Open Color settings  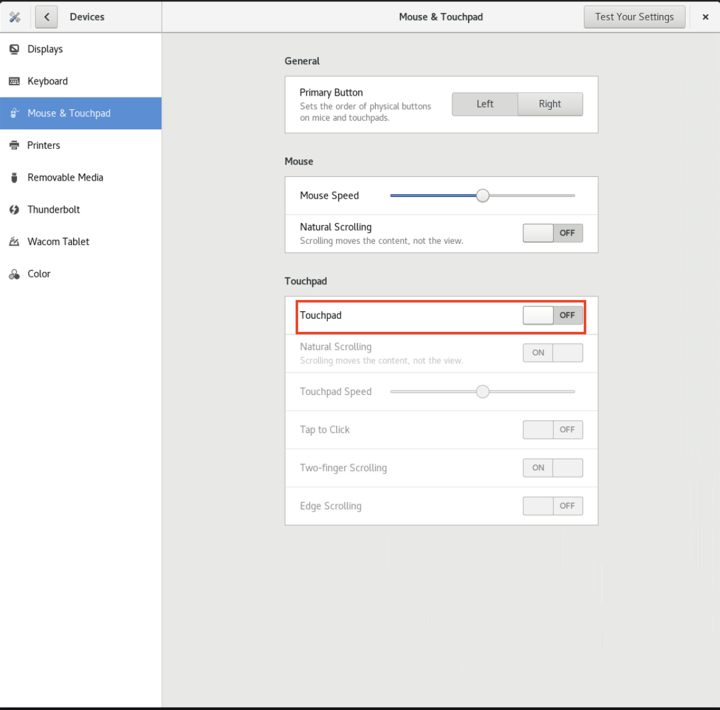click(81, 274)
